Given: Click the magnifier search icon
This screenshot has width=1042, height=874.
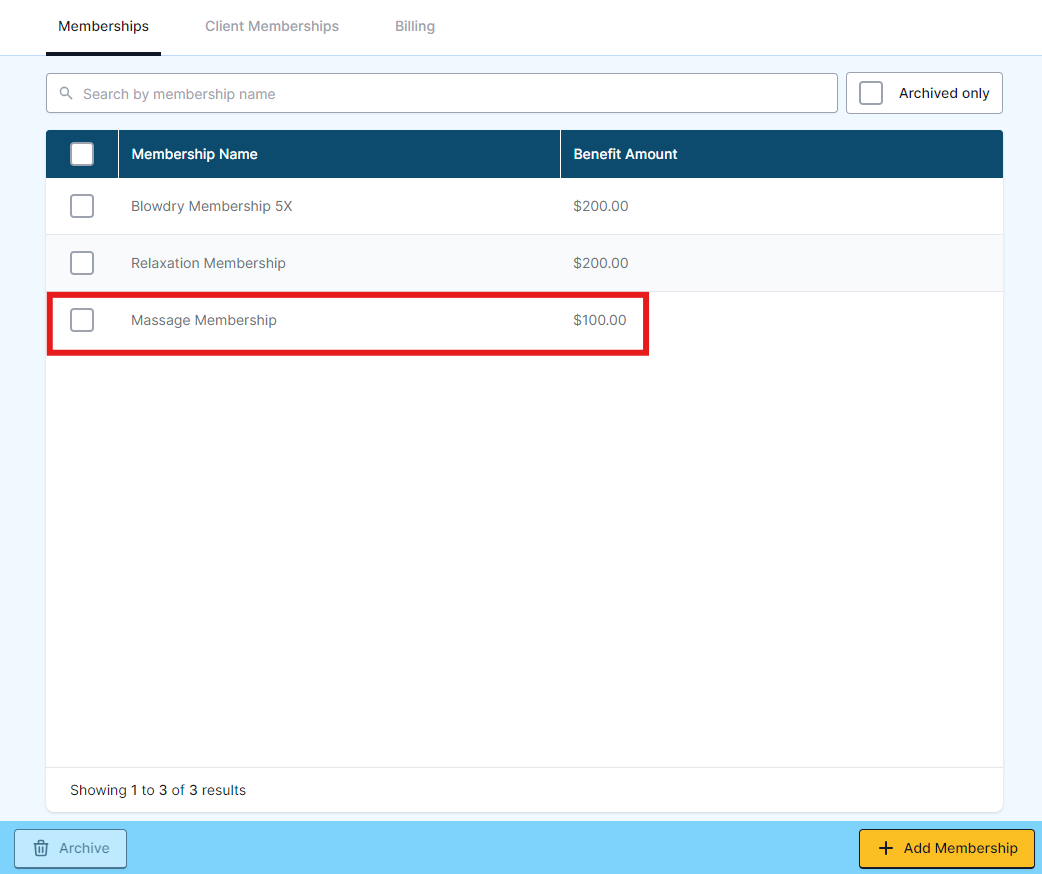Looking at the screenshot, I should (66, 93).
